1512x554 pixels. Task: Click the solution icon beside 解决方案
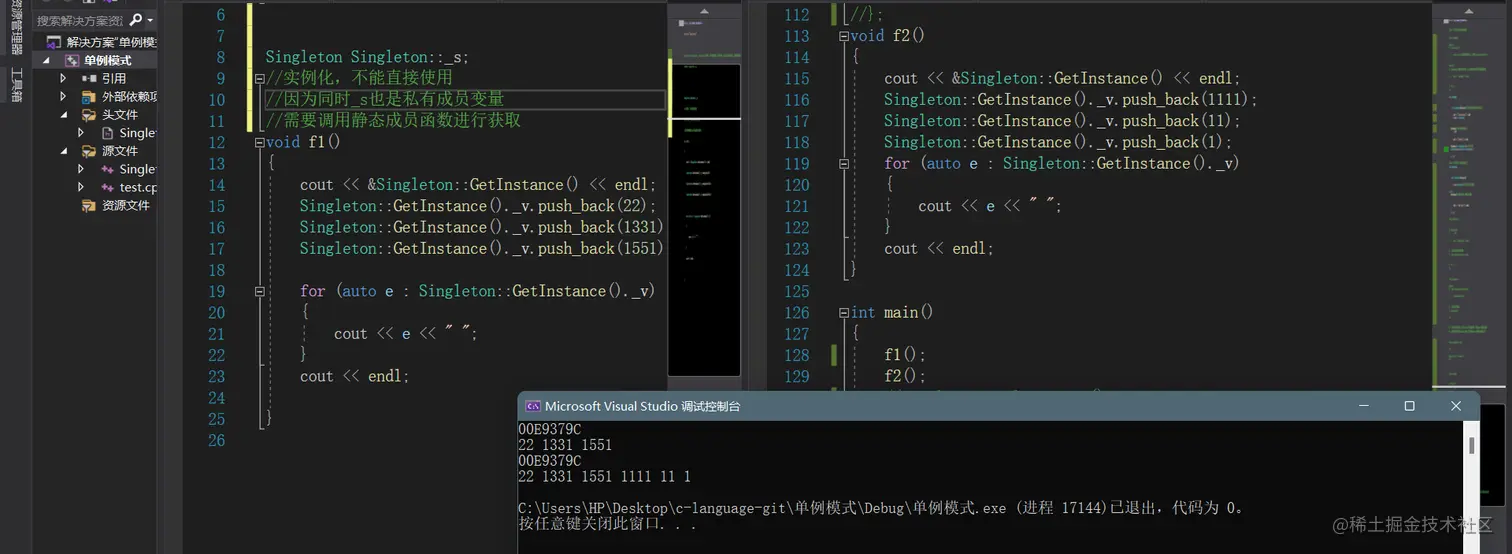54,42
